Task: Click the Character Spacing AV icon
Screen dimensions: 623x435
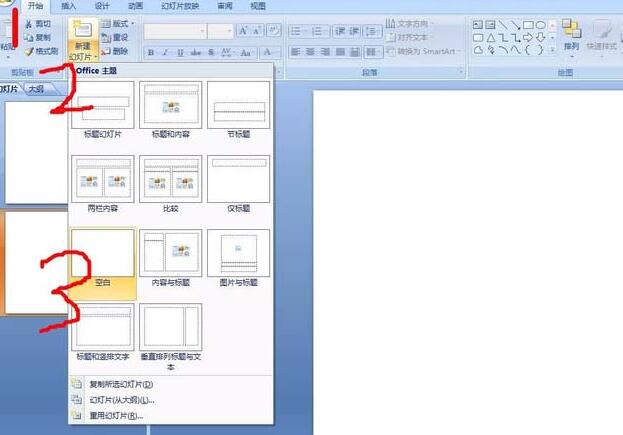Action: point(226,52)
